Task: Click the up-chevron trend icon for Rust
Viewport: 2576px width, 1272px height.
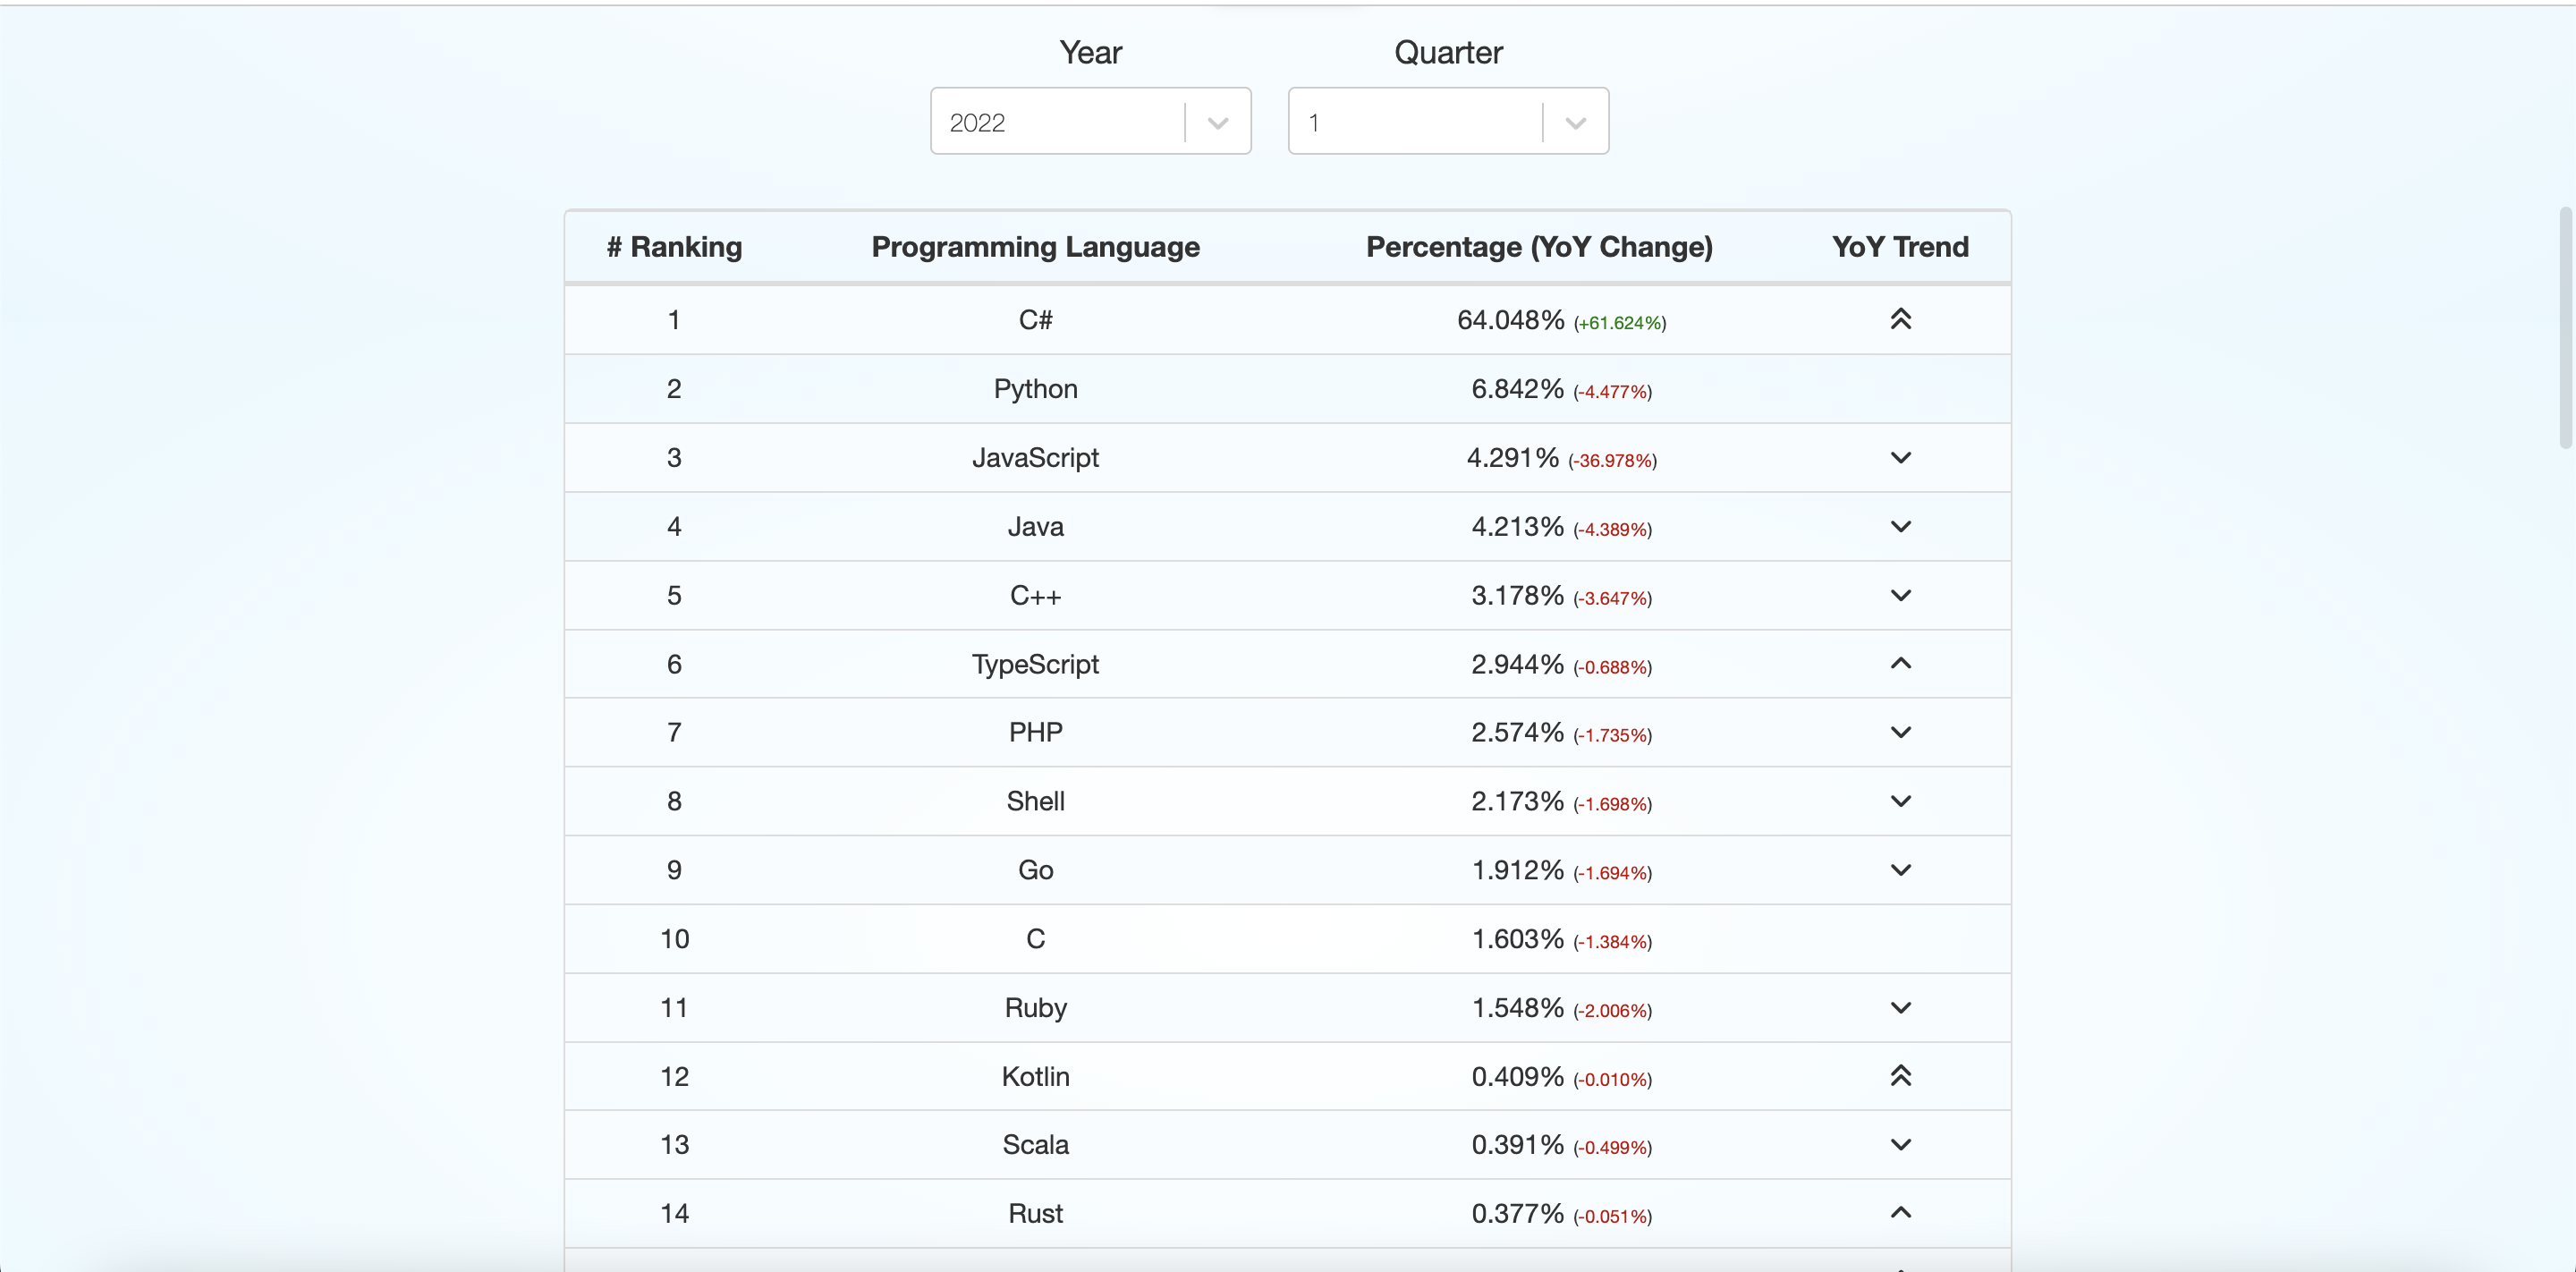Action: point(1900,1213)
